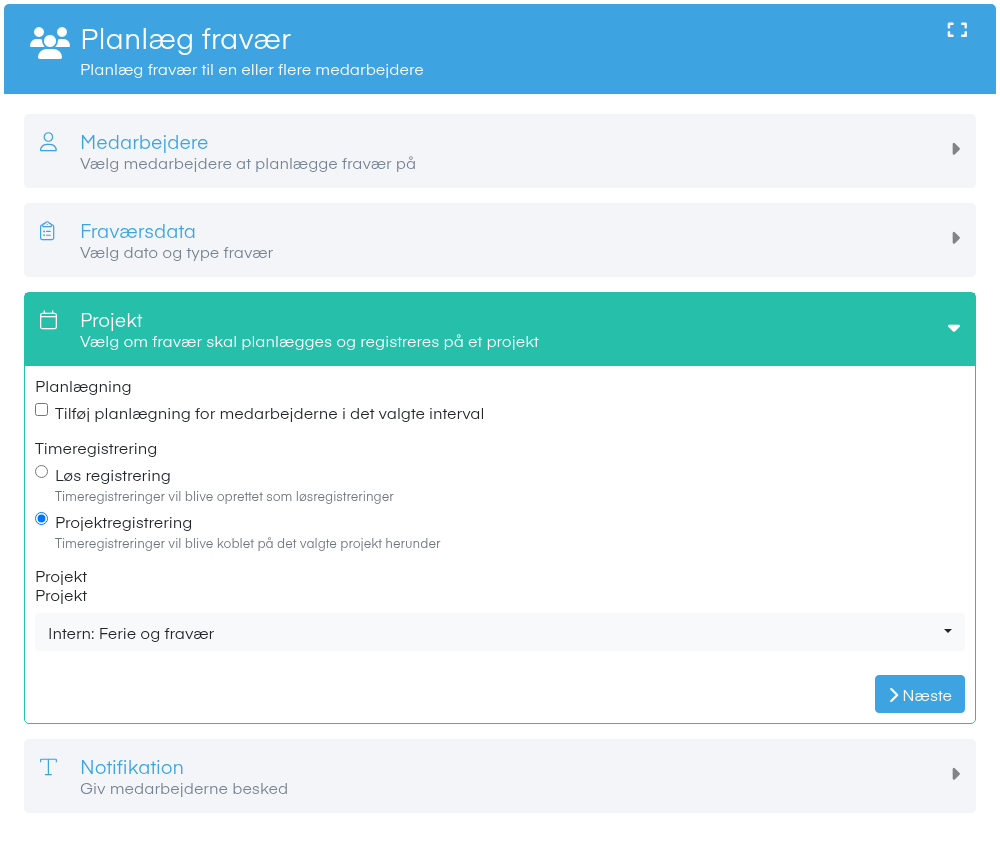Image resolution: width=1000 pixels, height=852 pixels.
Task: Click the calendar icon in the Projekt header
Action: 48,320
